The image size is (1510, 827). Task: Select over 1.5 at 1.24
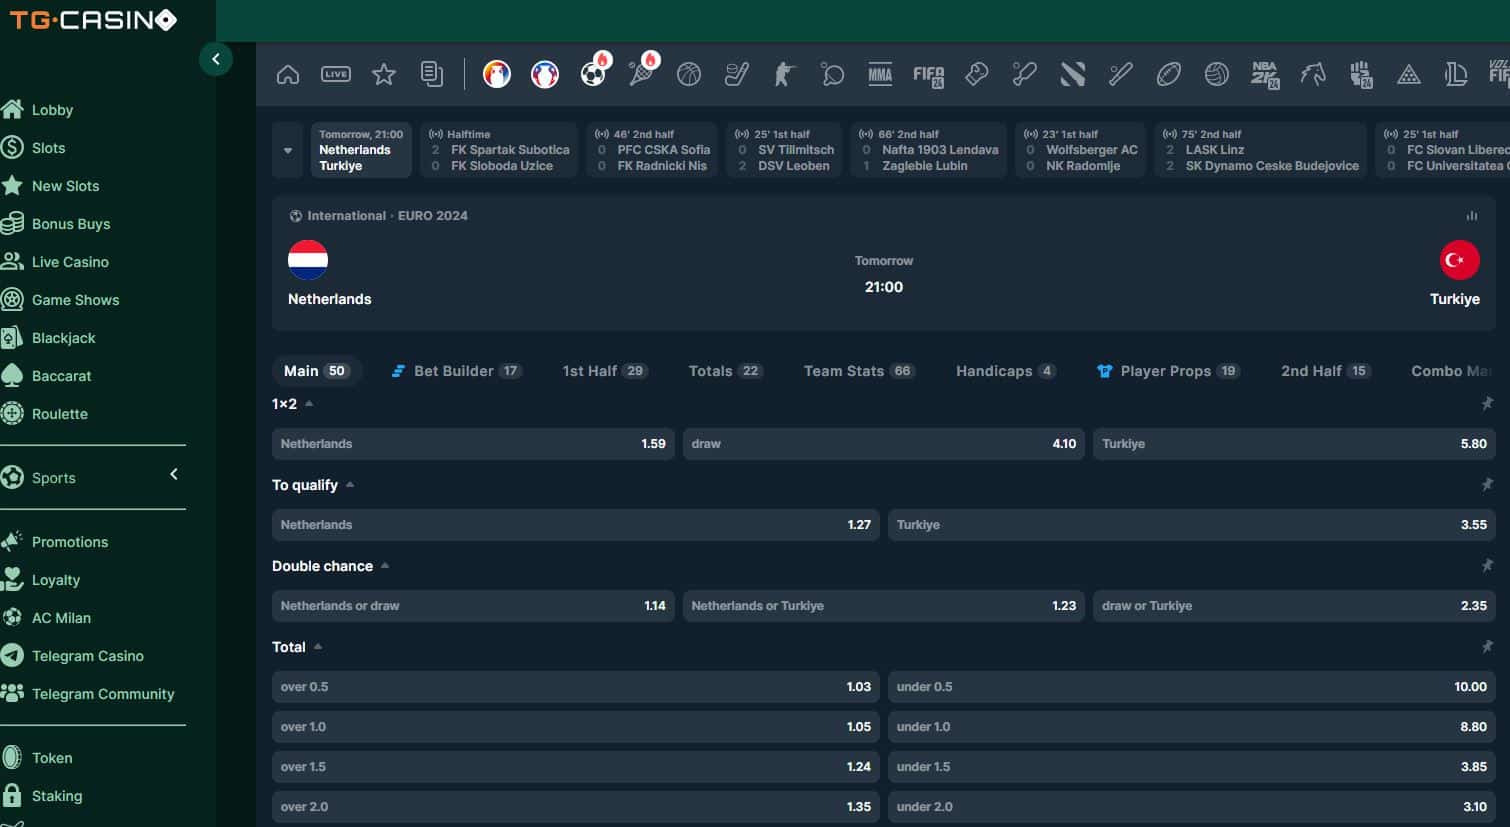(x=576, y=767)
